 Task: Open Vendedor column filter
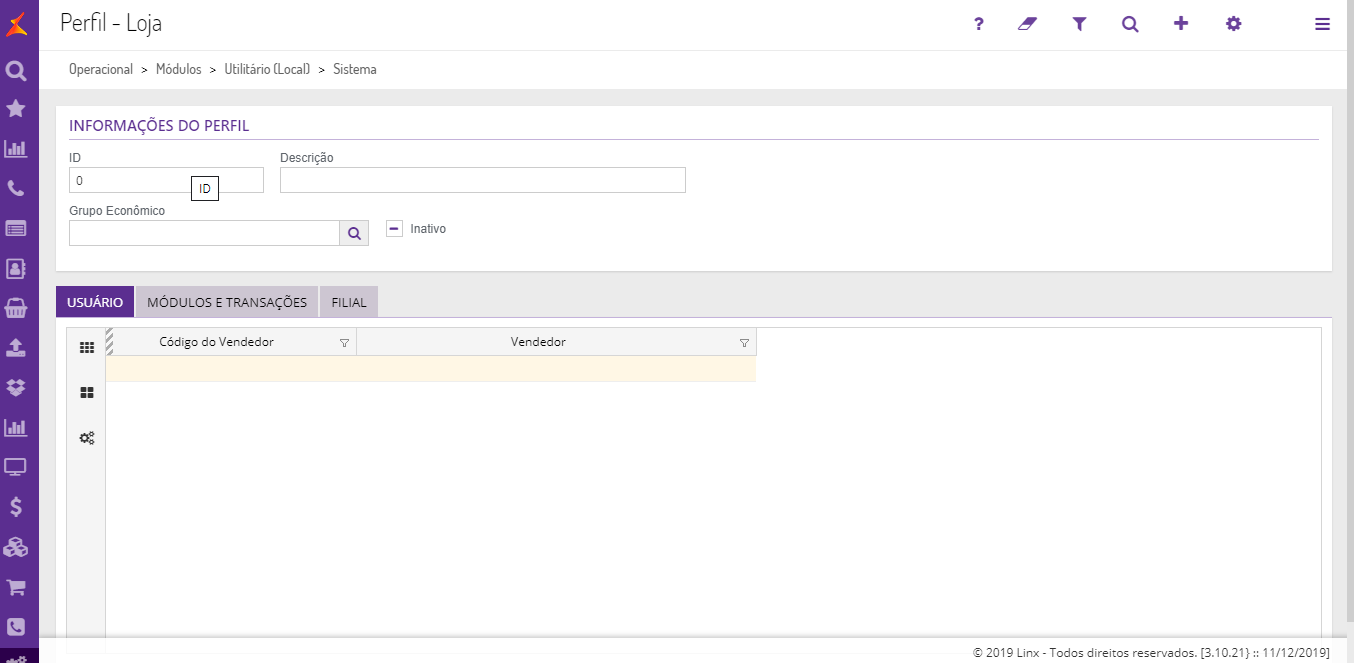744,343
